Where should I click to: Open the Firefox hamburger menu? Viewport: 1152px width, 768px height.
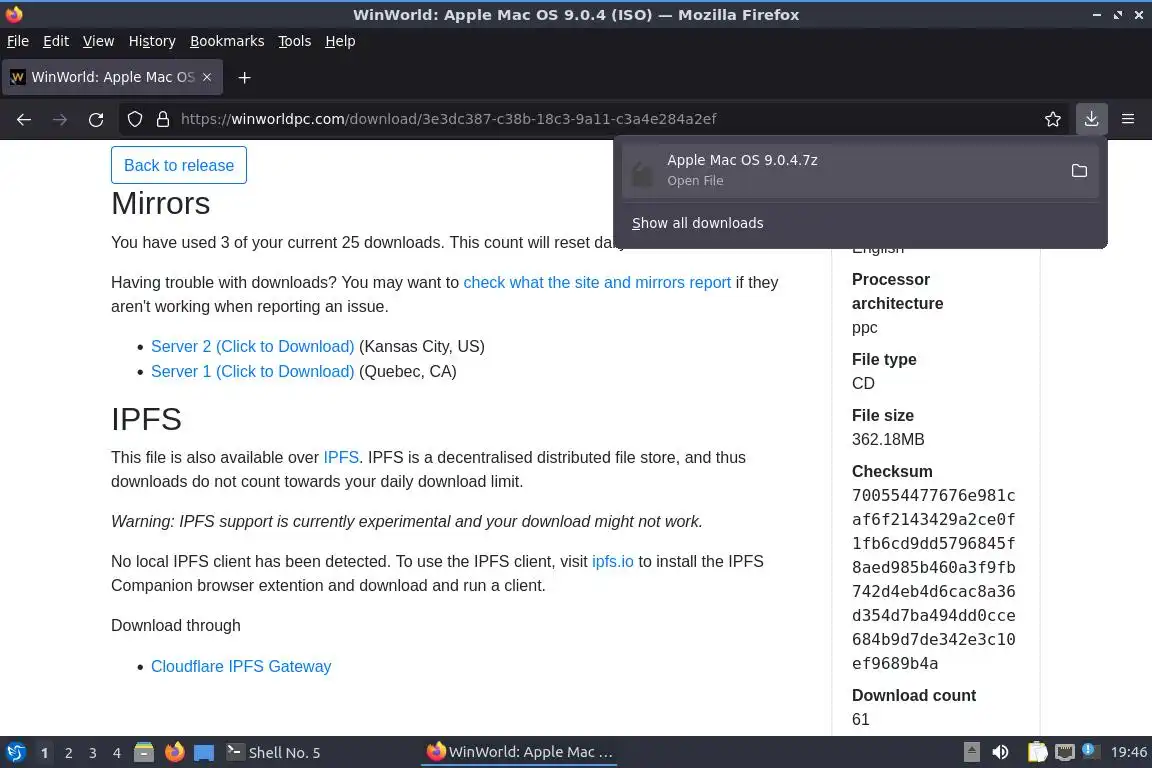tap(1128, 119)
